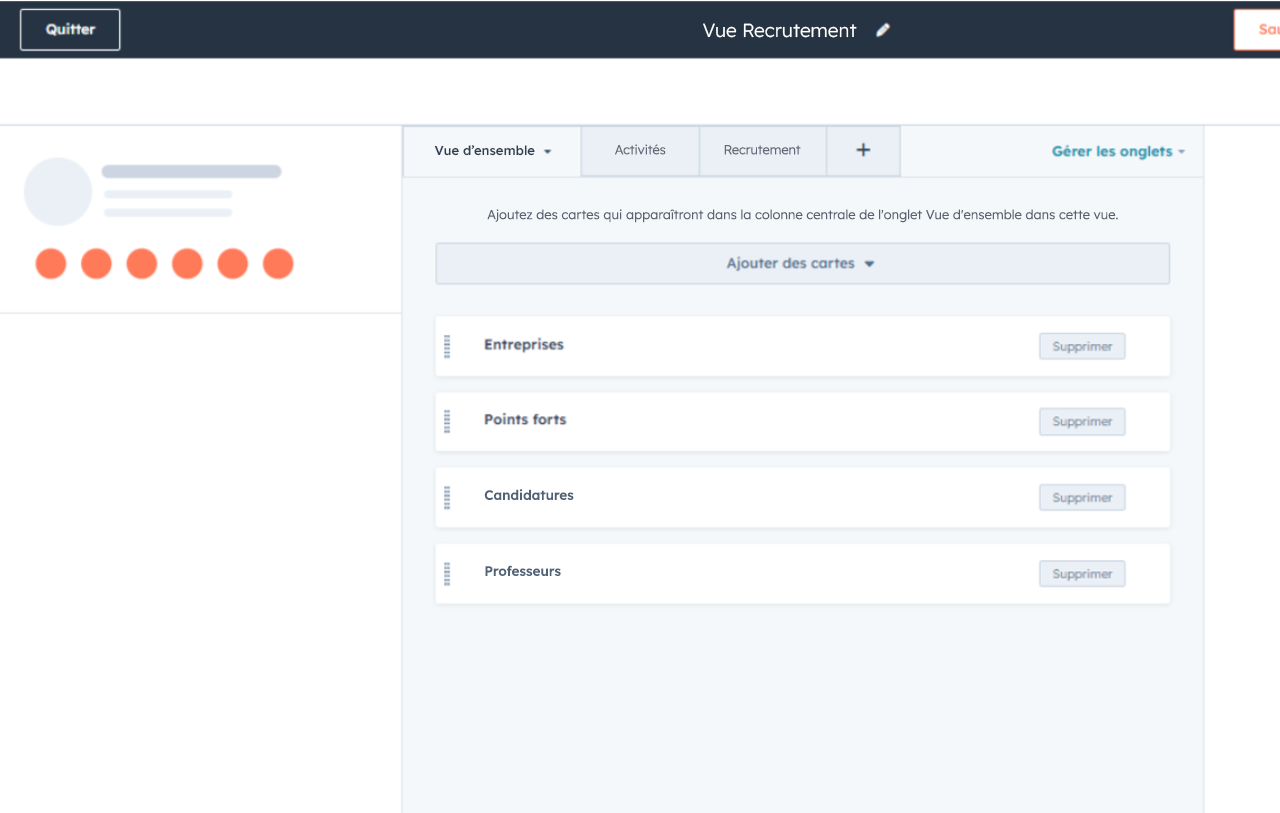Switch to the Recrutement tab
Viewport: 1280px width, 813px height.
point(762,150)
